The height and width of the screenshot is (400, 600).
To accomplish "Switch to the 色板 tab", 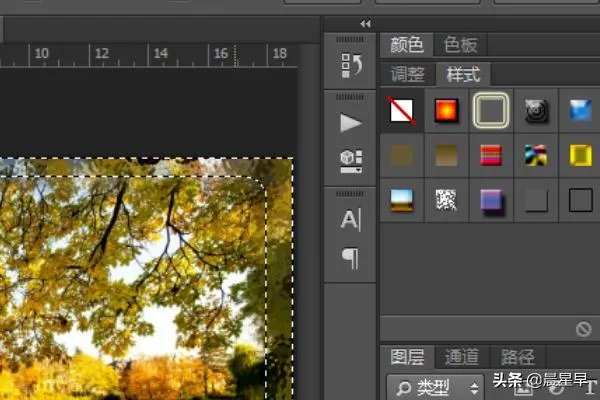I will [x=460, y=44].
